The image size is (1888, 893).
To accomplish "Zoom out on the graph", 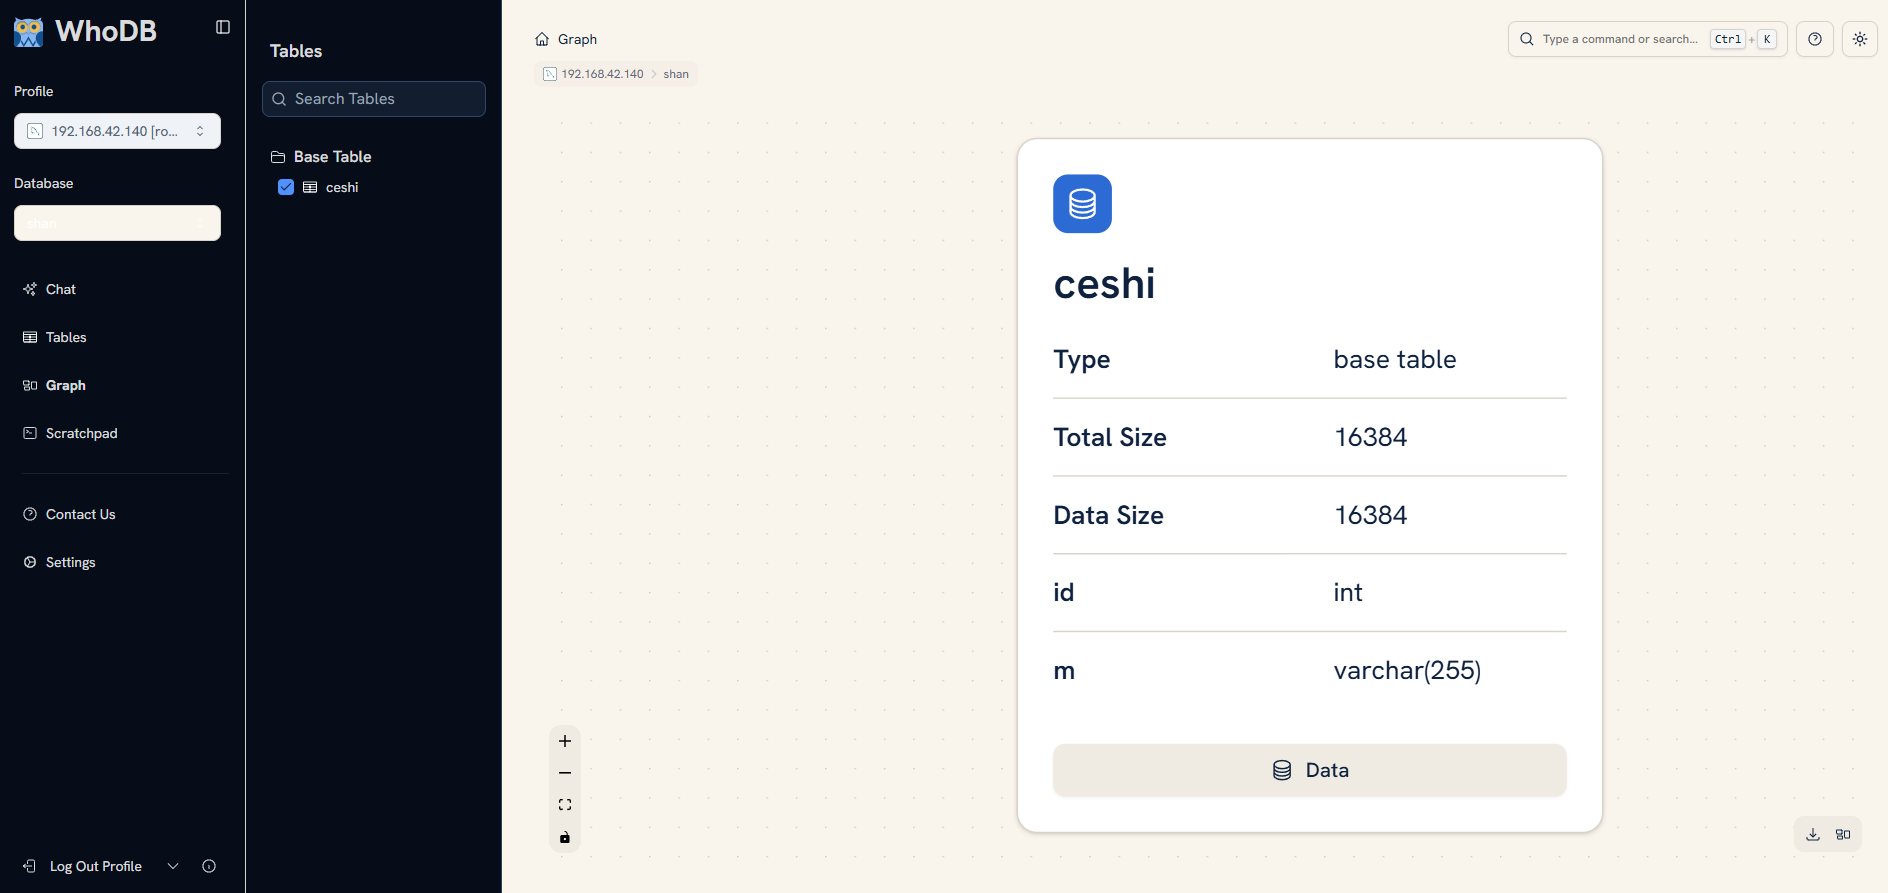I will tap(565, 773).
